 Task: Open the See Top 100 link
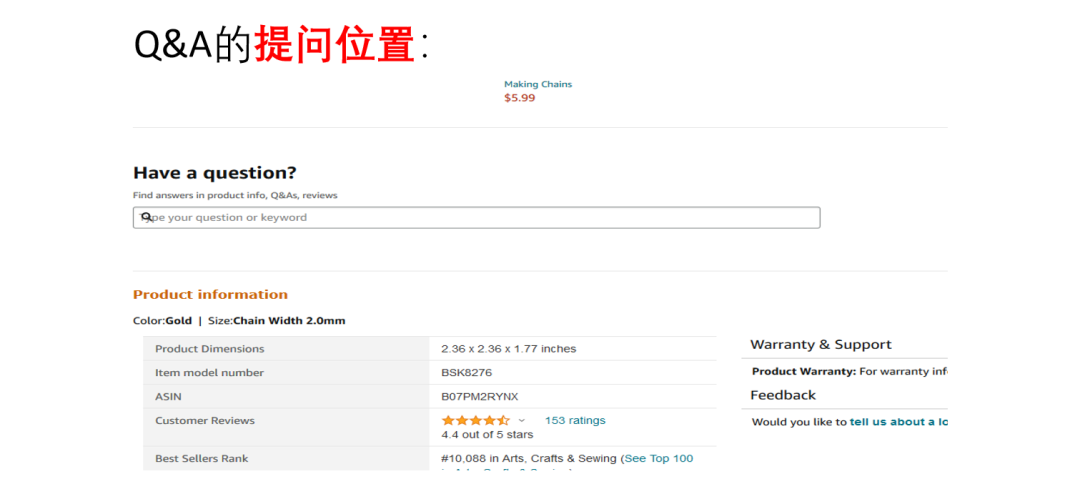tap(658, 459)
